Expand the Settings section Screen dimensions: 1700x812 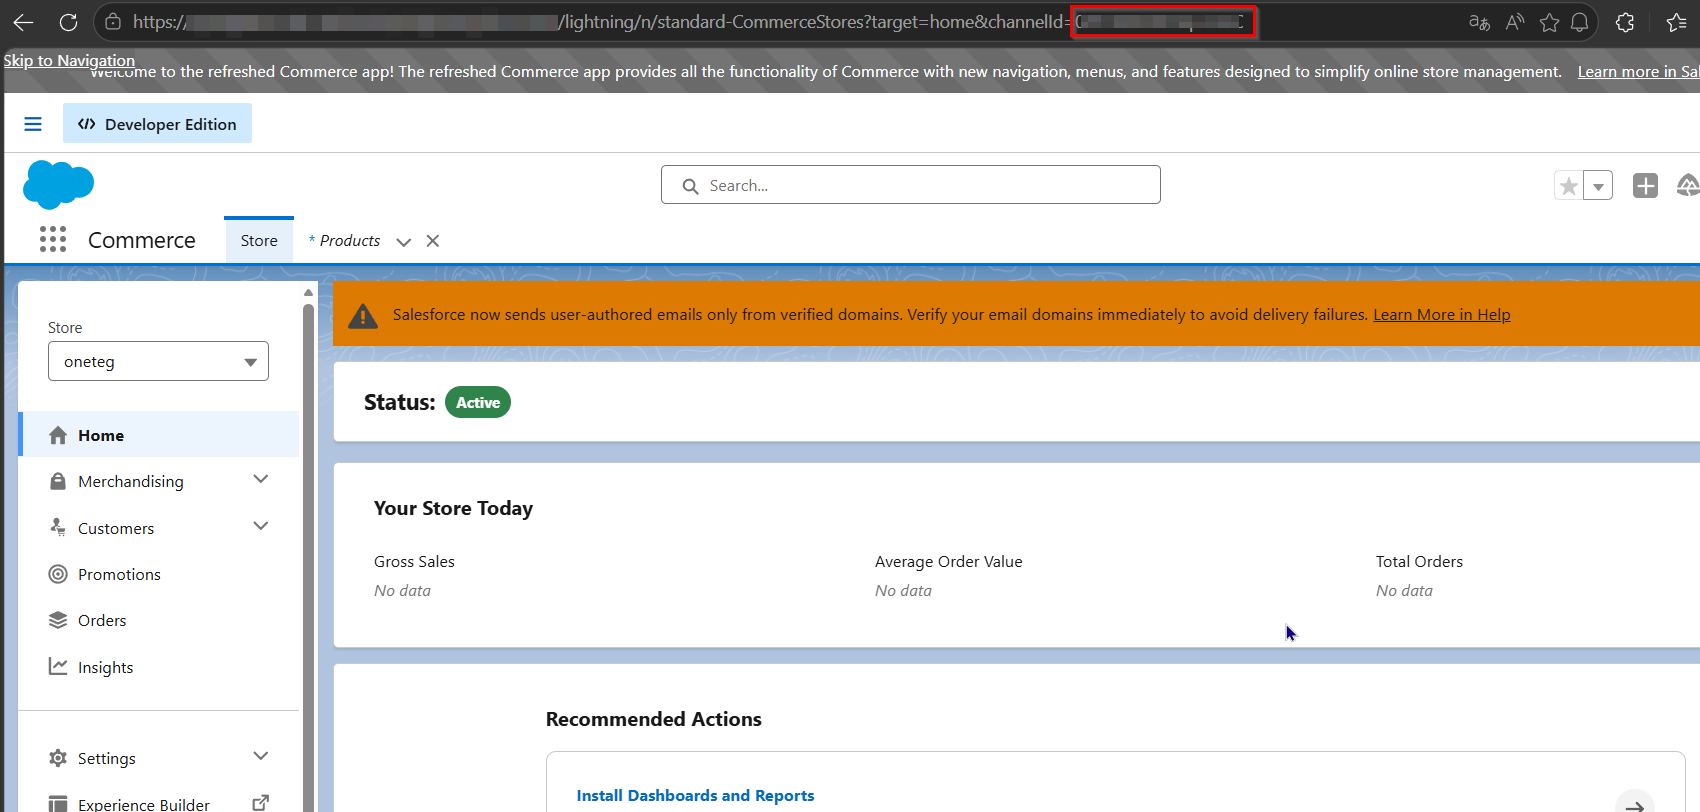(261, 757)
